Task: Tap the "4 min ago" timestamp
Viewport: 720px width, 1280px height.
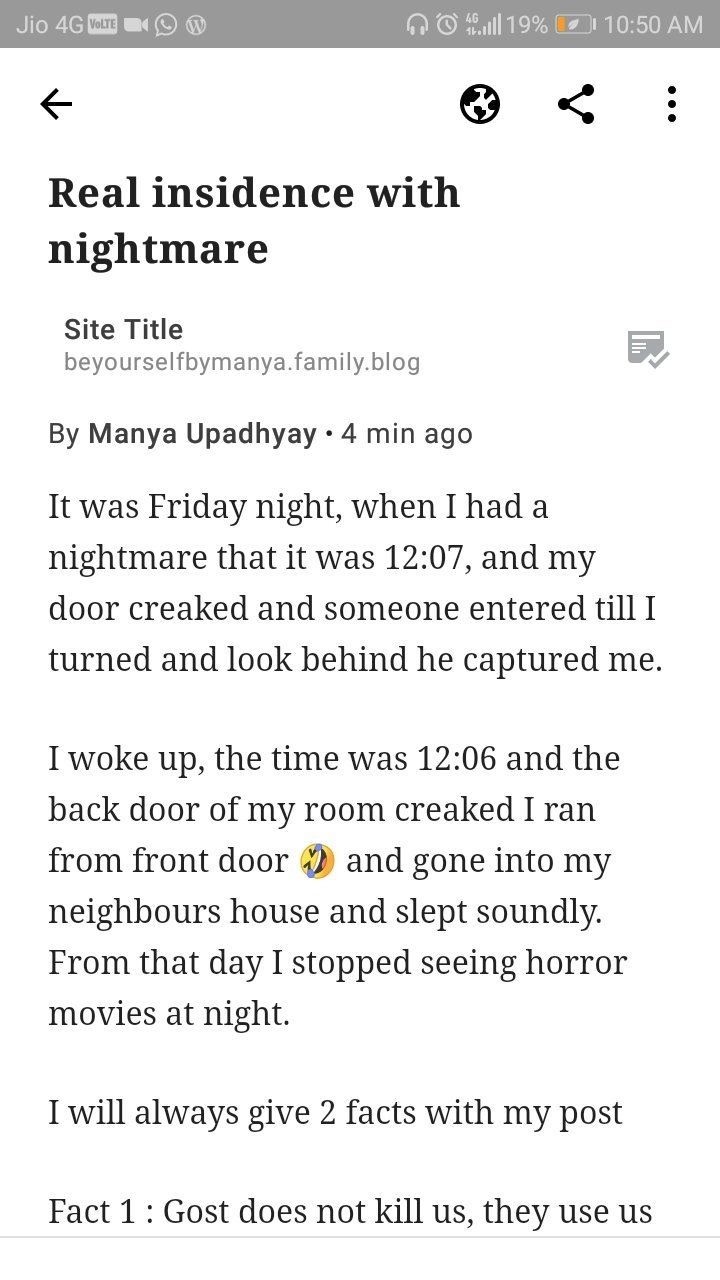Action: click(x=406, y=434)
